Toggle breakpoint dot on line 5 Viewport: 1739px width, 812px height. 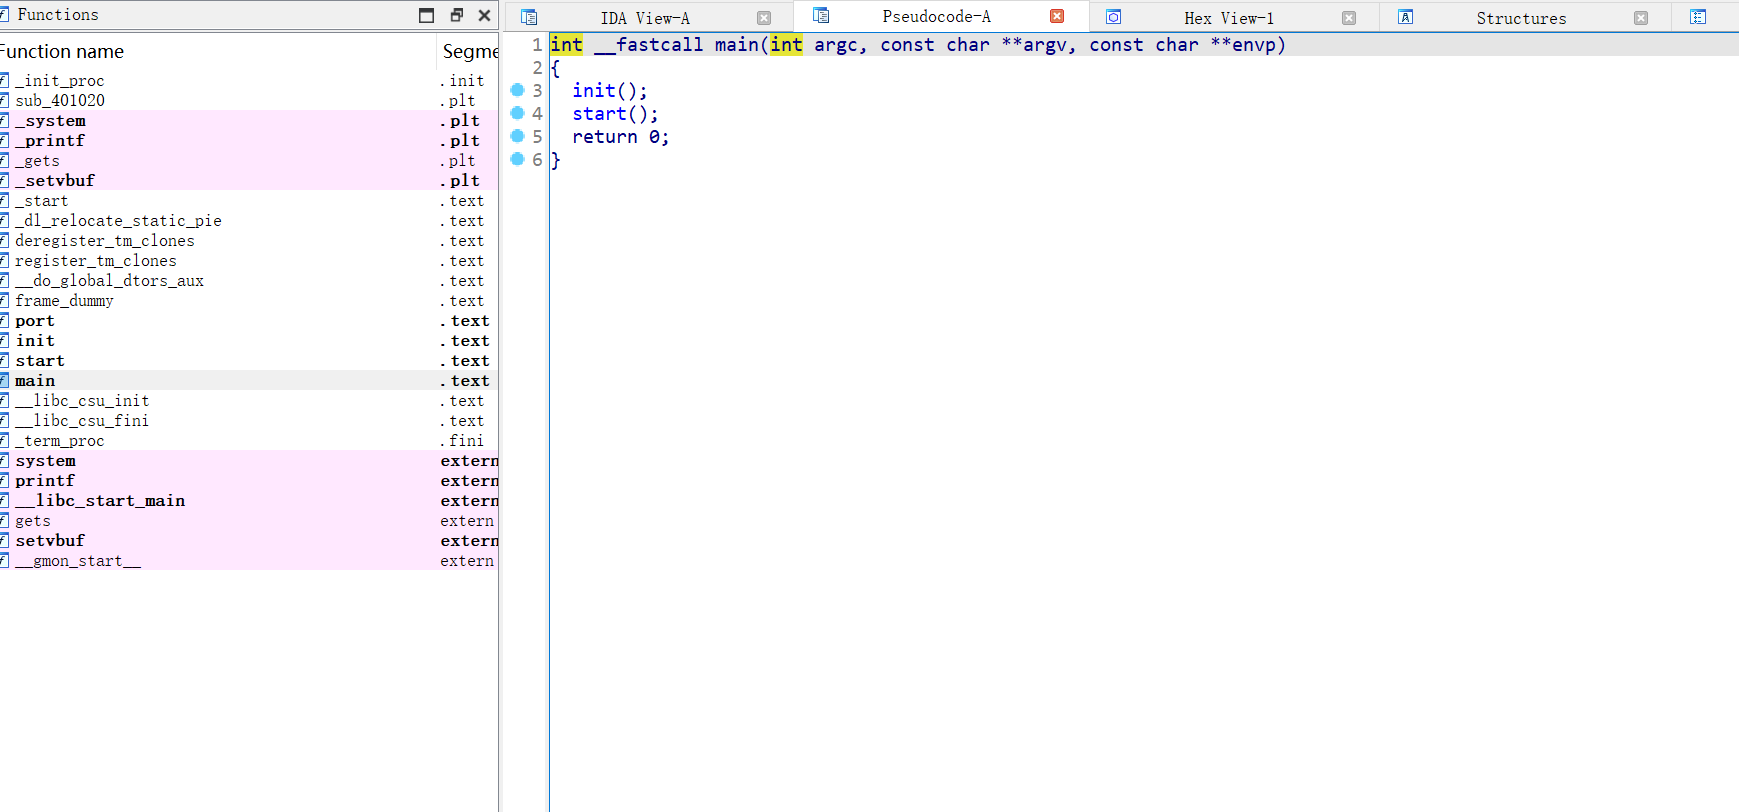(517, 136)
